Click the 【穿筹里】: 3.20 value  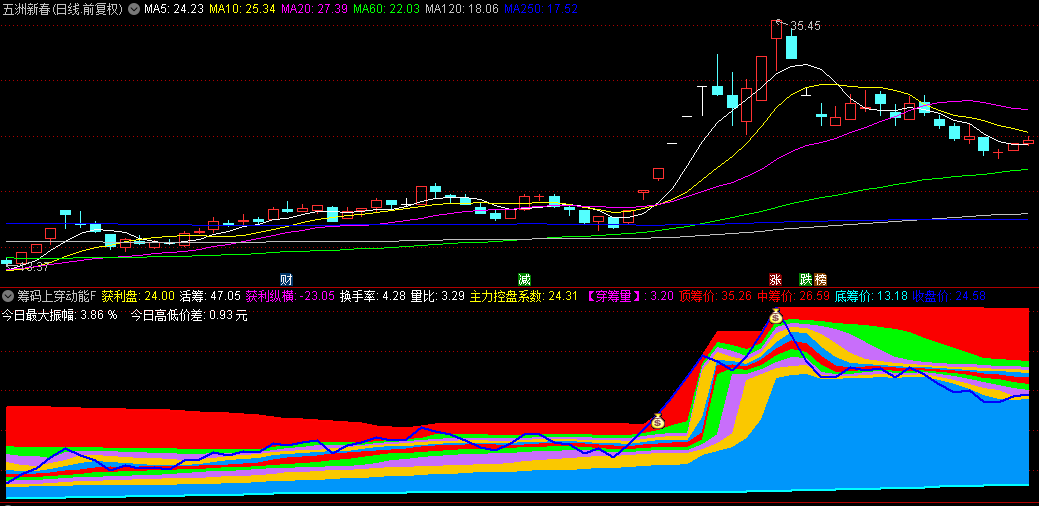(628, 295)
